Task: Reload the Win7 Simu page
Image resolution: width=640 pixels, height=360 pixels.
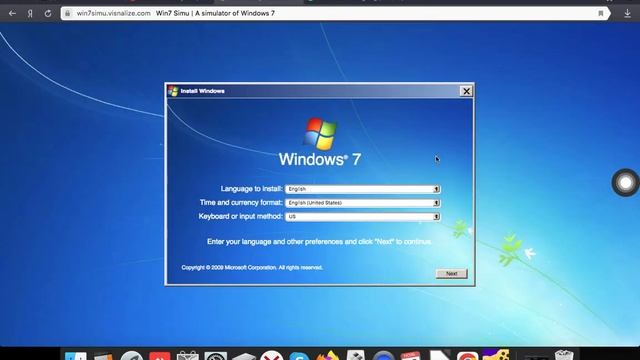Action: pyautogui.click(x=48, y=13)
